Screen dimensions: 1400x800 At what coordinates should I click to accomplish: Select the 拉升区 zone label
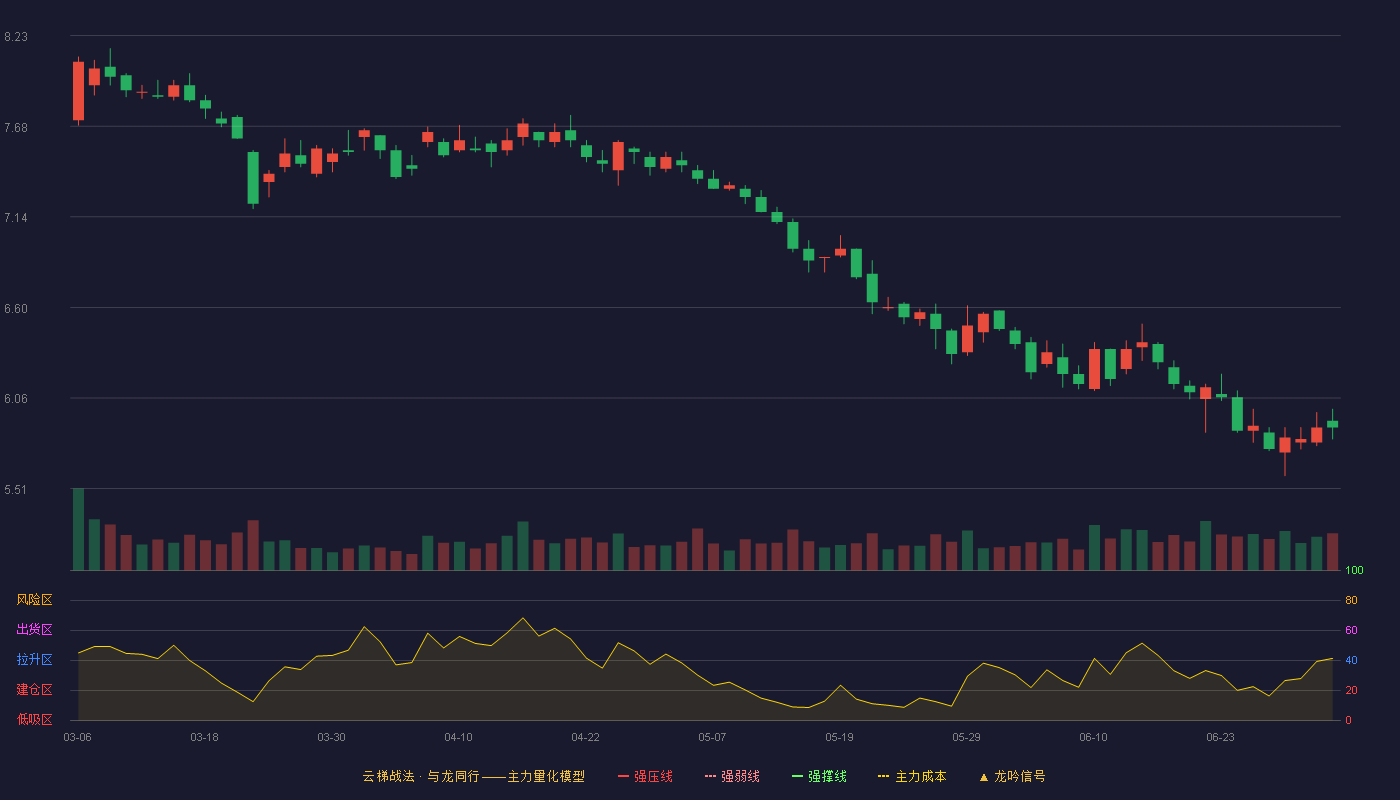click(x=34, y=660)
